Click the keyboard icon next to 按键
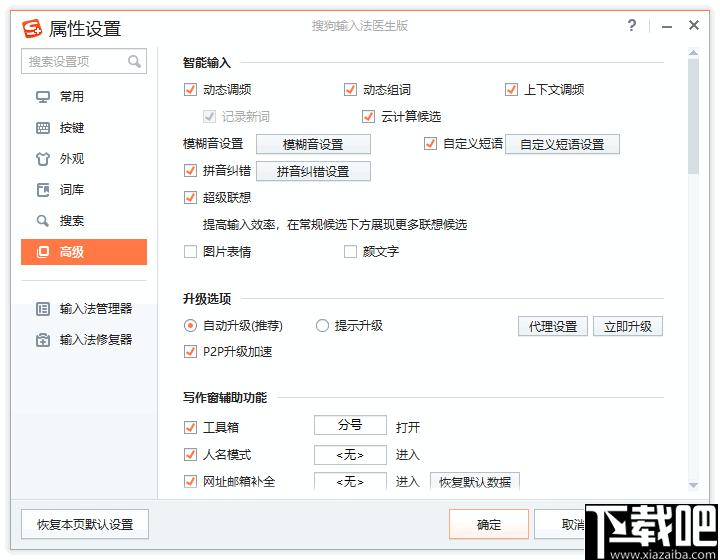The width and height of the screenshot is (720, 560). (x=43, y=128)
